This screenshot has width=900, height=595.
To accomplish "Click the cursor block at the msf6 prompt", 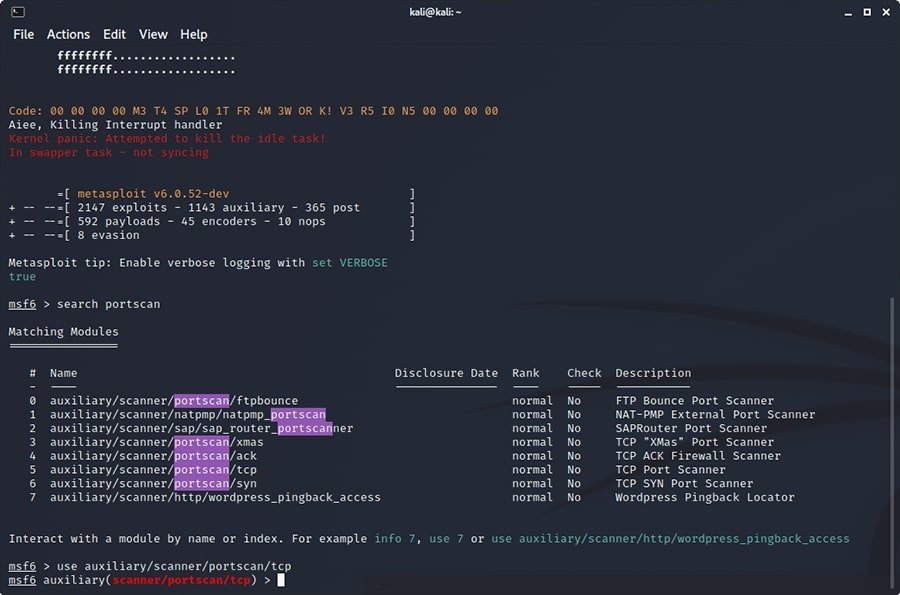I will coord(281,580).
